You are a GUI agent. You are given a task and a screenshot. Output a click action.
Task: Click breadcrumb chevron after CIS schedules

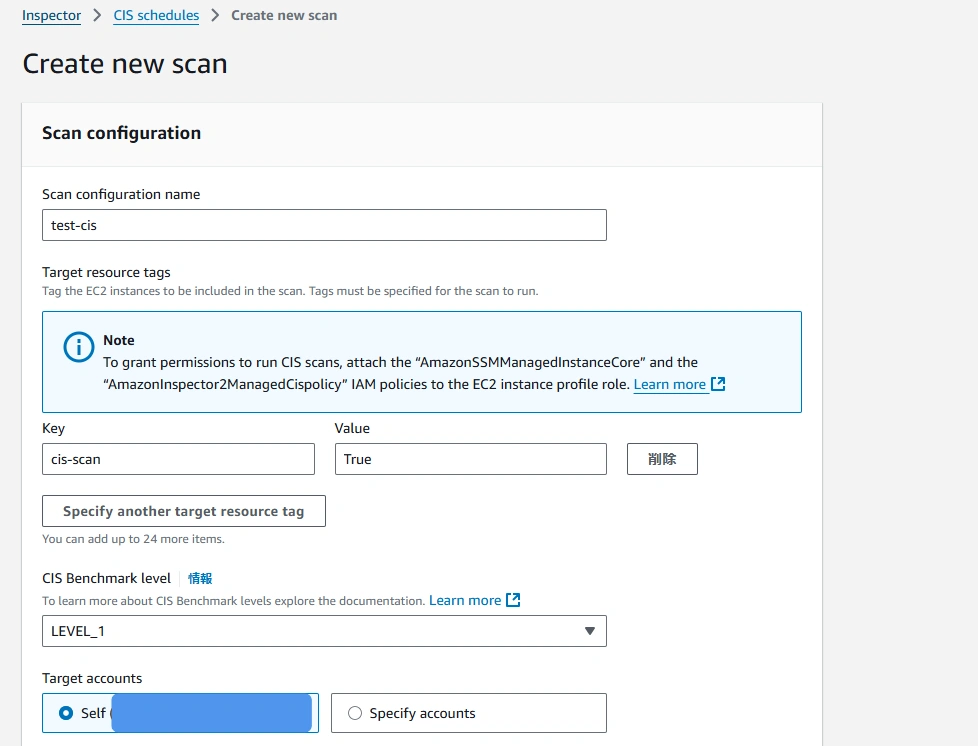pos(215,15)
